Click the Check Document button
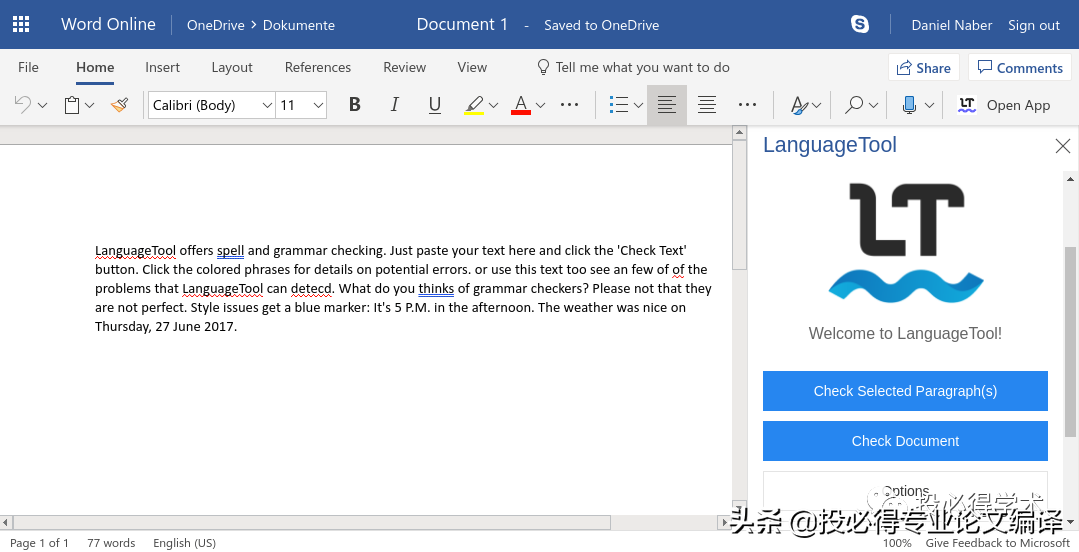 [x=905, y=441]
